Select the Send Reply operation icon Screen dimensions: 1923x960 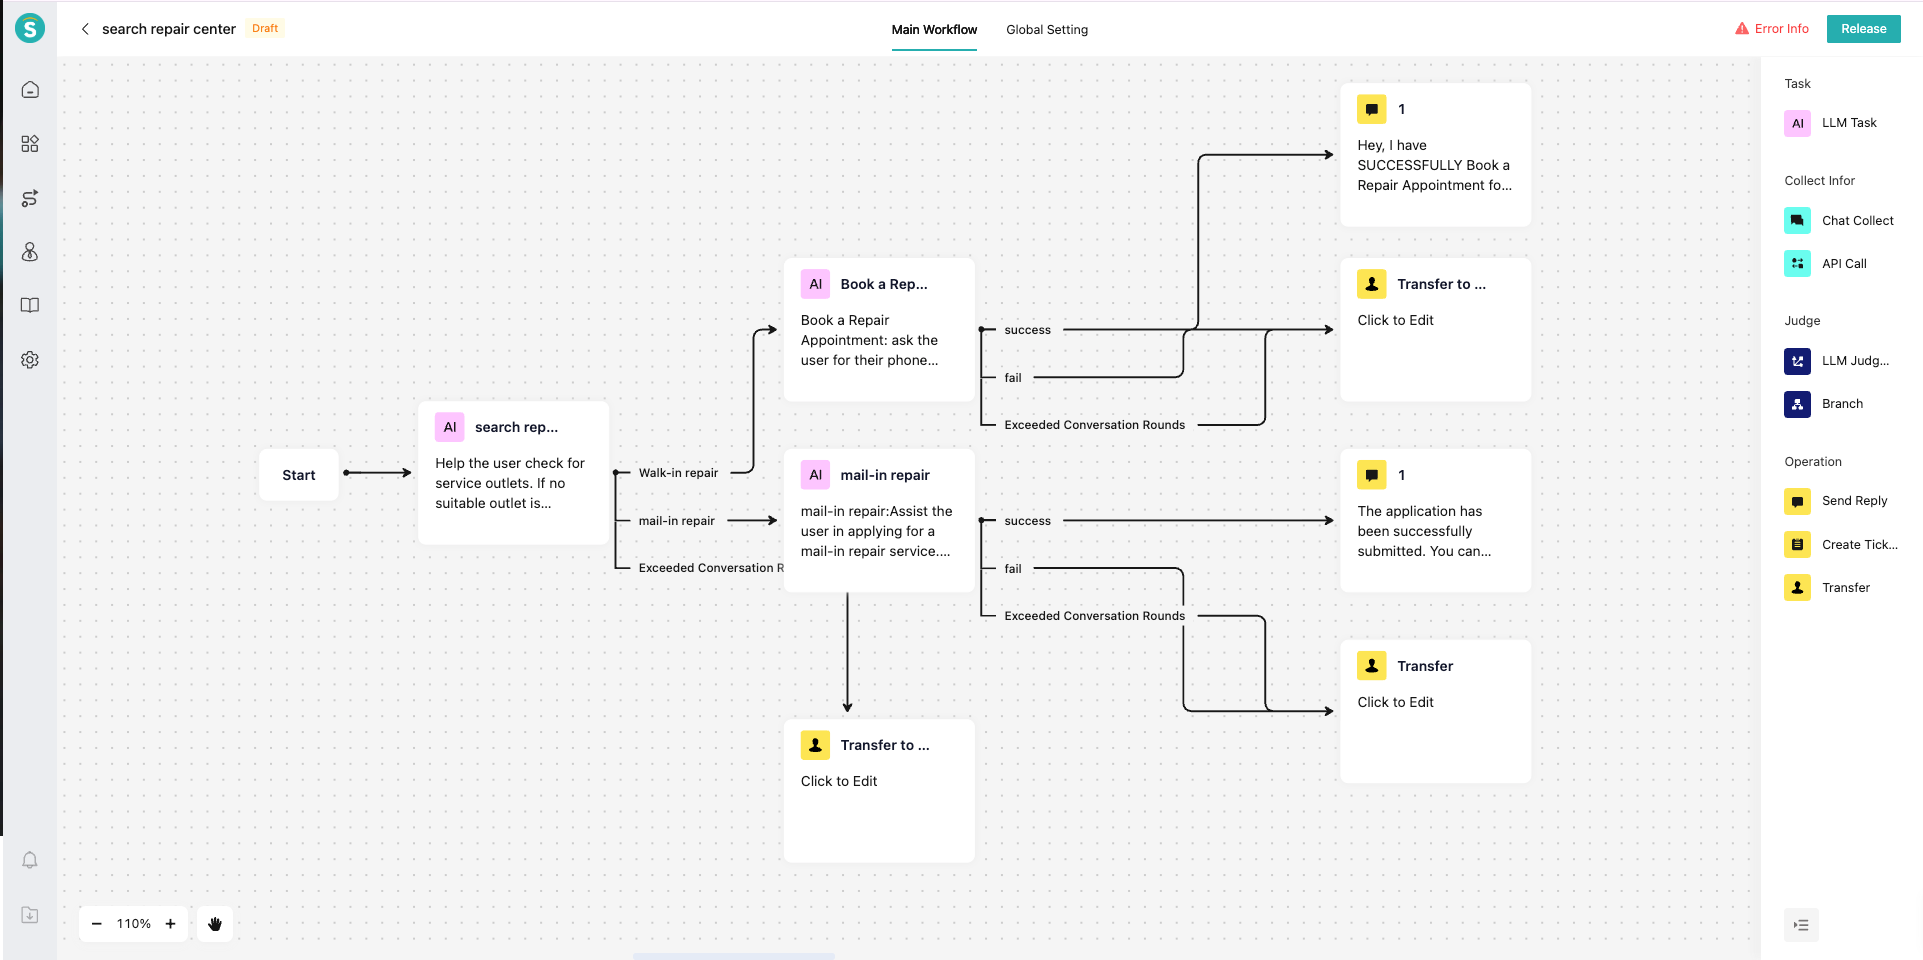1797,501
